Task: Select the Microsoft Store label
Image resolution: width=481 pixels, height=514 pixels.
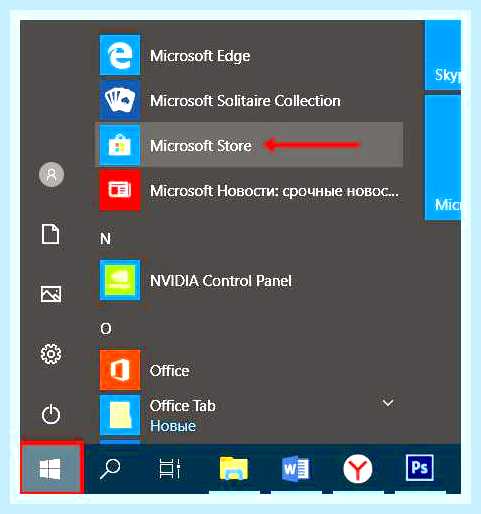Action: pyautogui.click(x=201, y=146)
